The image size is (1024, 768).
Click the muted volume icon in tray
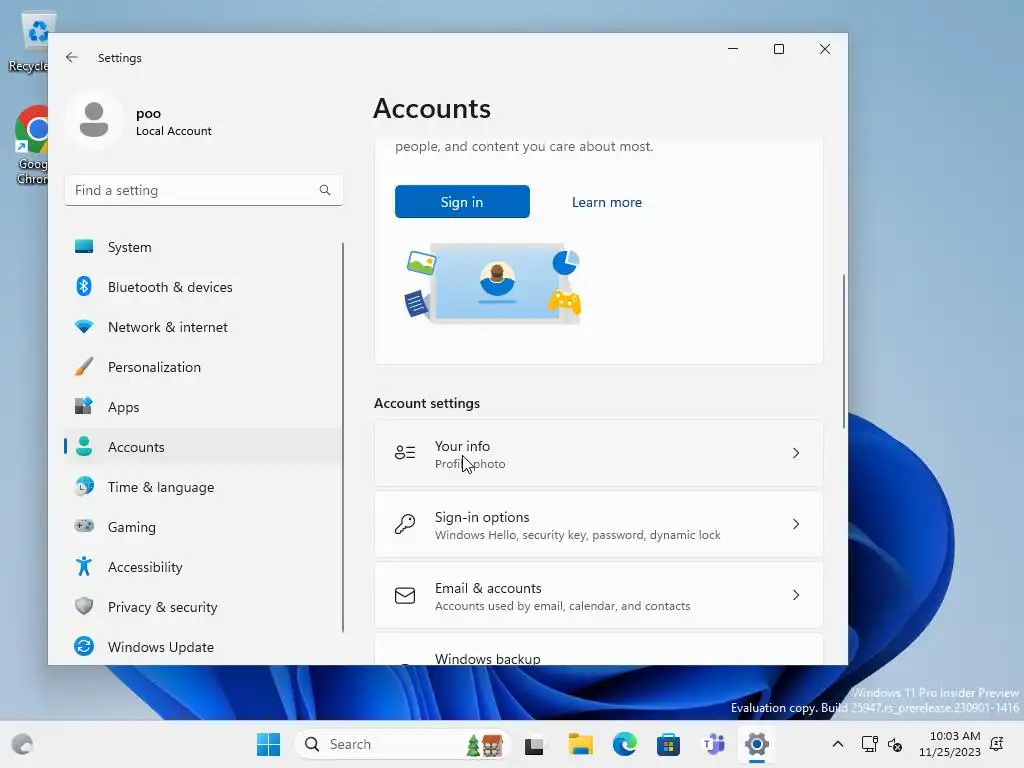click(x=895, y=744)
